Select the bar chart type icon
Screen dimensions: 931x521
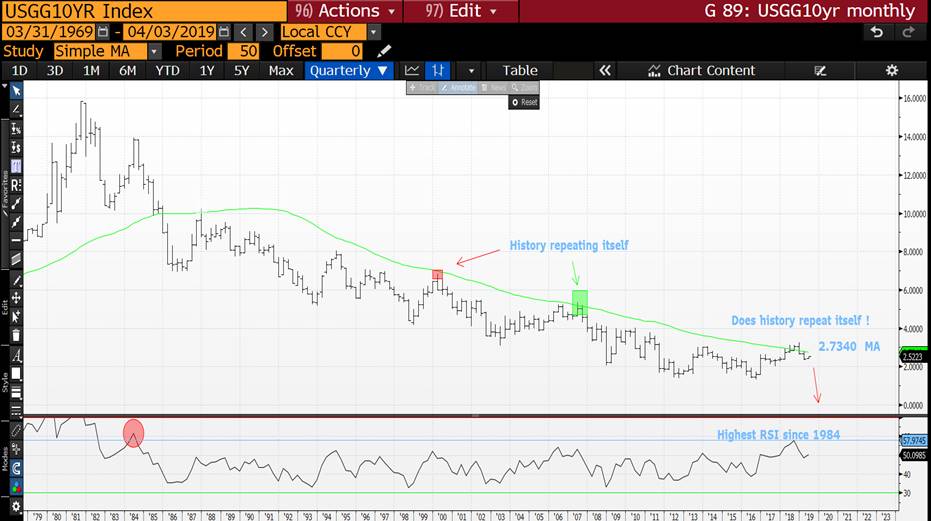[x=438, y=70]
